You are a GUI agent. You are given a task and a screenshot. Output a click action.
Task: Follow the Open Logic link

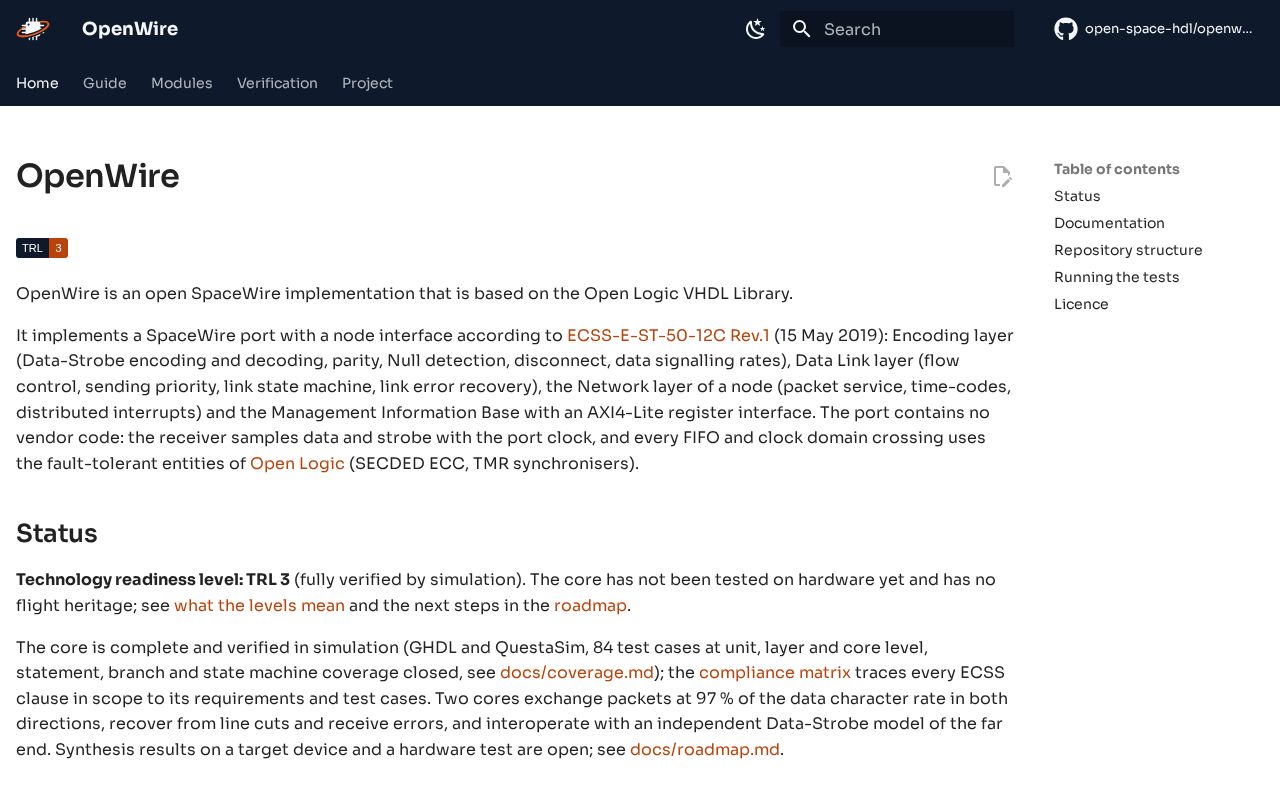(x=297, y=464)
